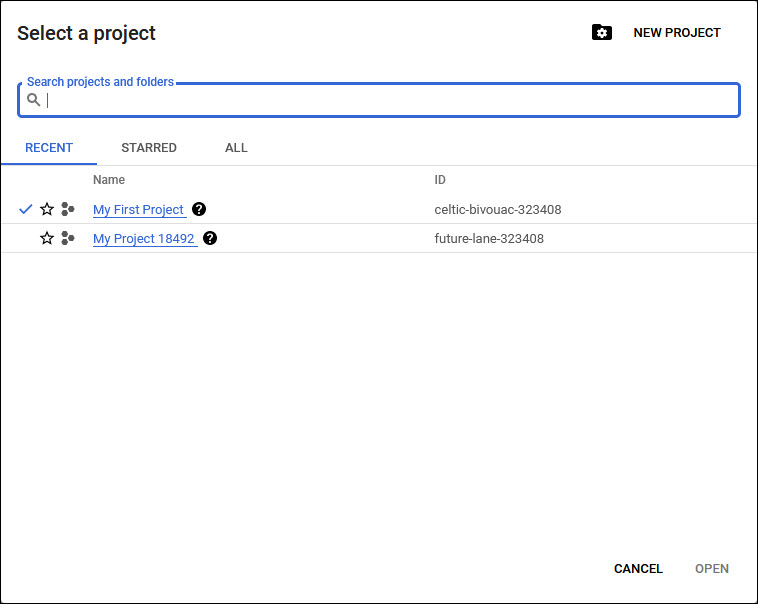Click the Open button
Image resolution: width=758 pixels, height=604 pixels.
pyautogui.click(x=712, y=569)
